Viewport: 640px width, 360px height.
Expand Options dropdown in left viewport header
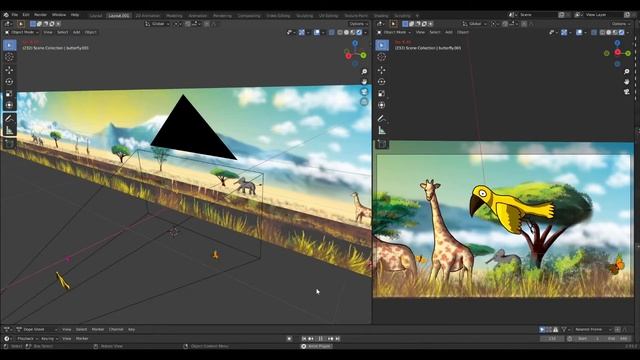coord(358,24)
